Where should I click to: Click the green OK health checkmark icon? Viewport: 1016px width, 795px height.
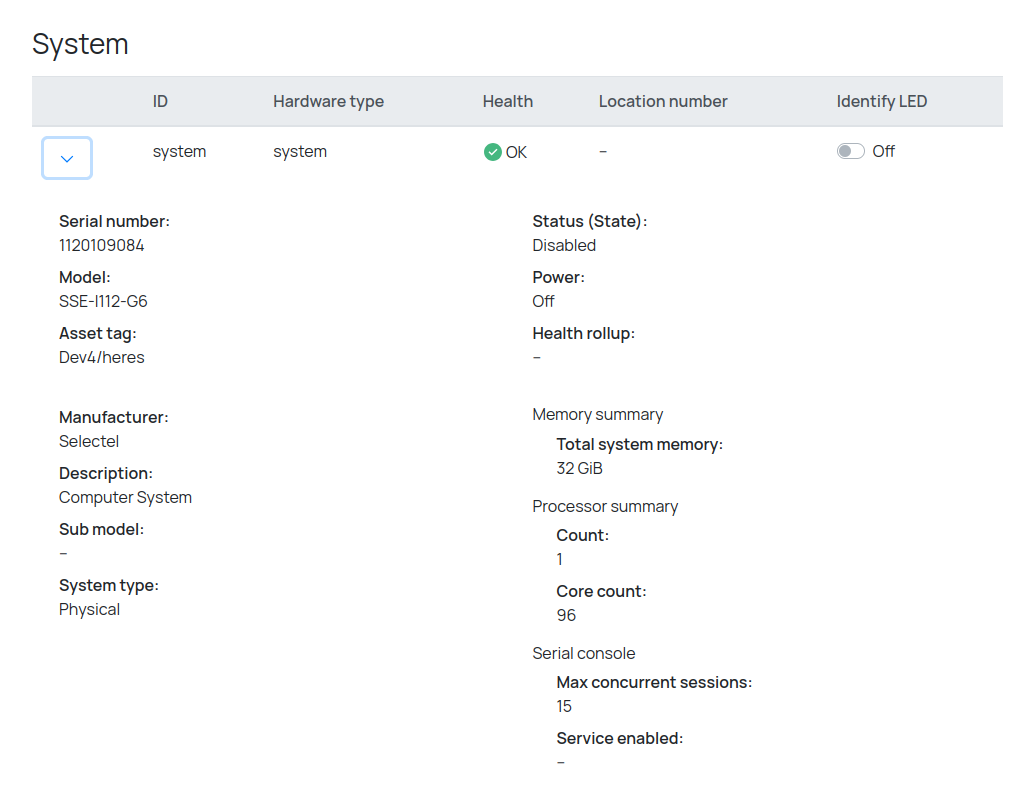click(x=492, y=152)
